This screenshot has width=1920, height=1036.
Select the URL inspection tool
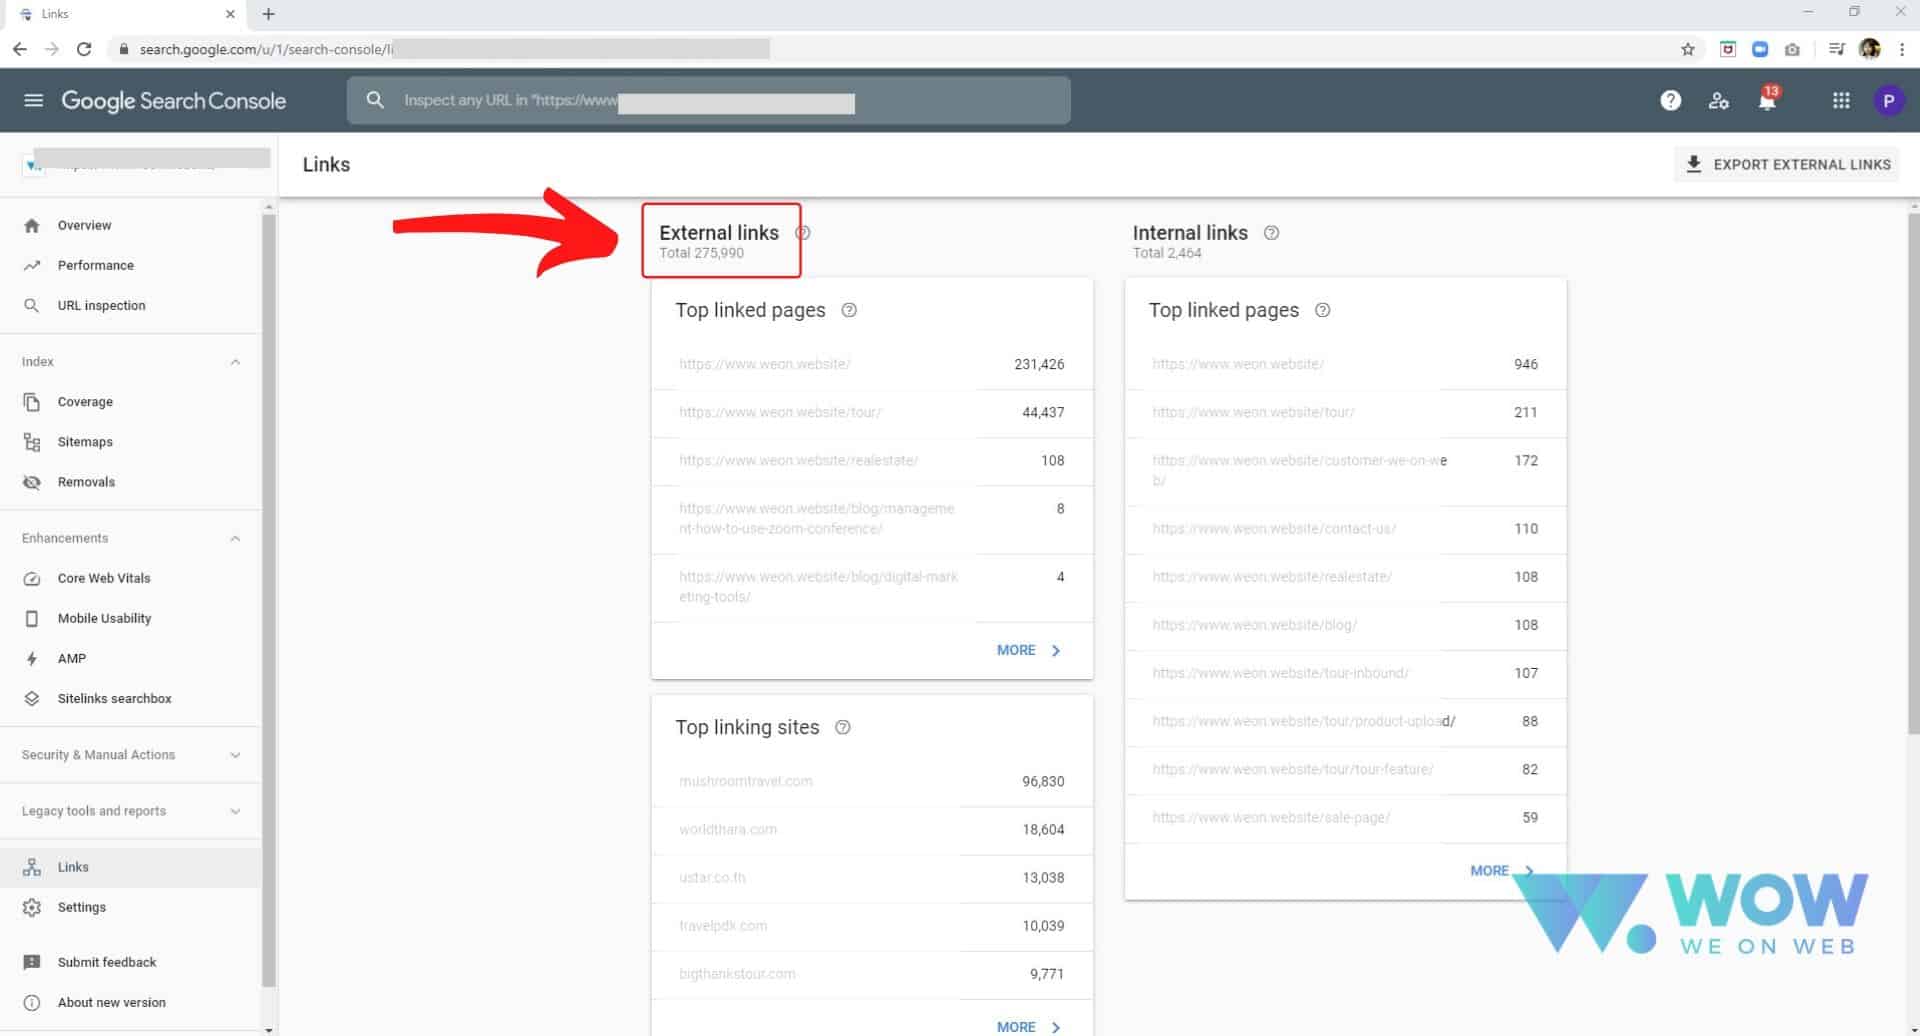pyautogui.click(x=100, y=305)
